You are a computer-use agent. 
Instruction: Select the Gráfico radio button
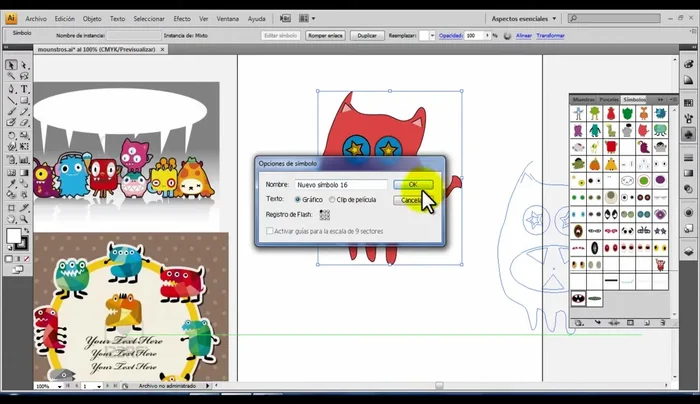pos(299,199)
